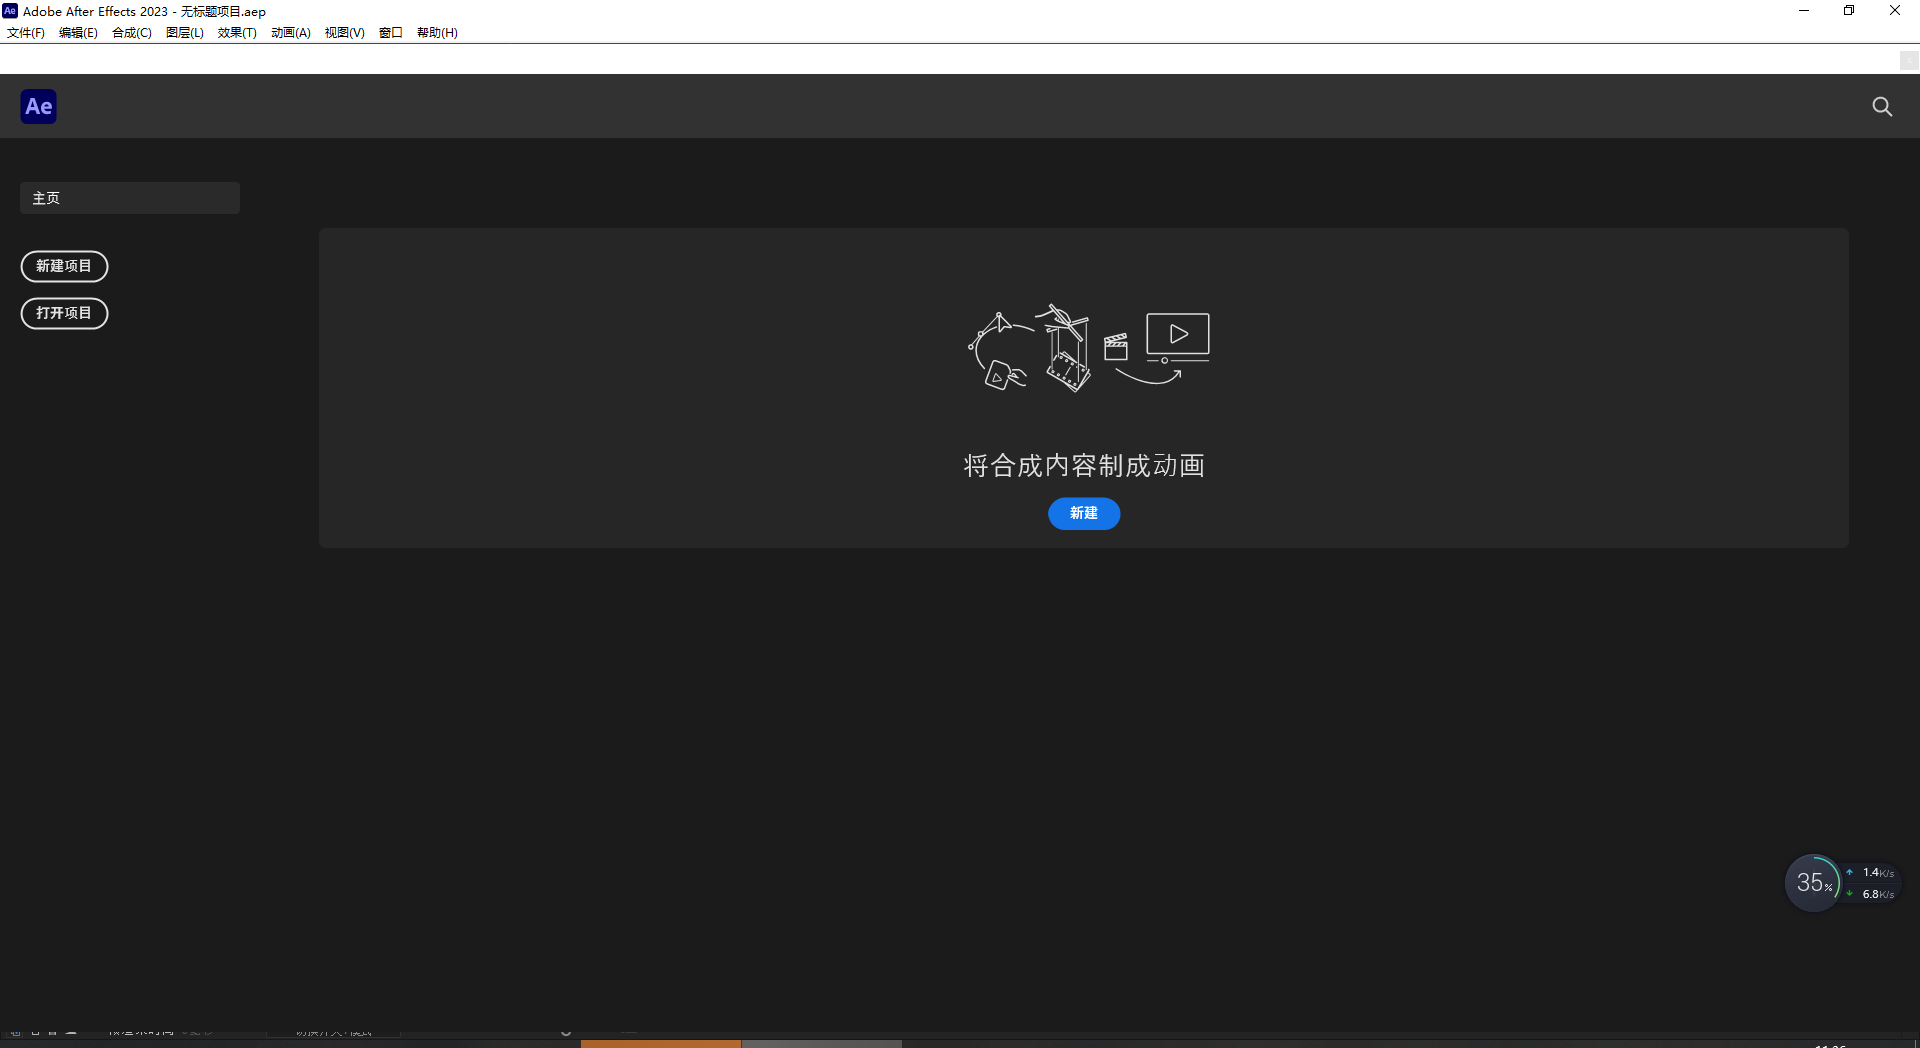This screenshot has width=1920, height=1048.
Task: Open the 效果 menu
Action: tap(236, 32)
